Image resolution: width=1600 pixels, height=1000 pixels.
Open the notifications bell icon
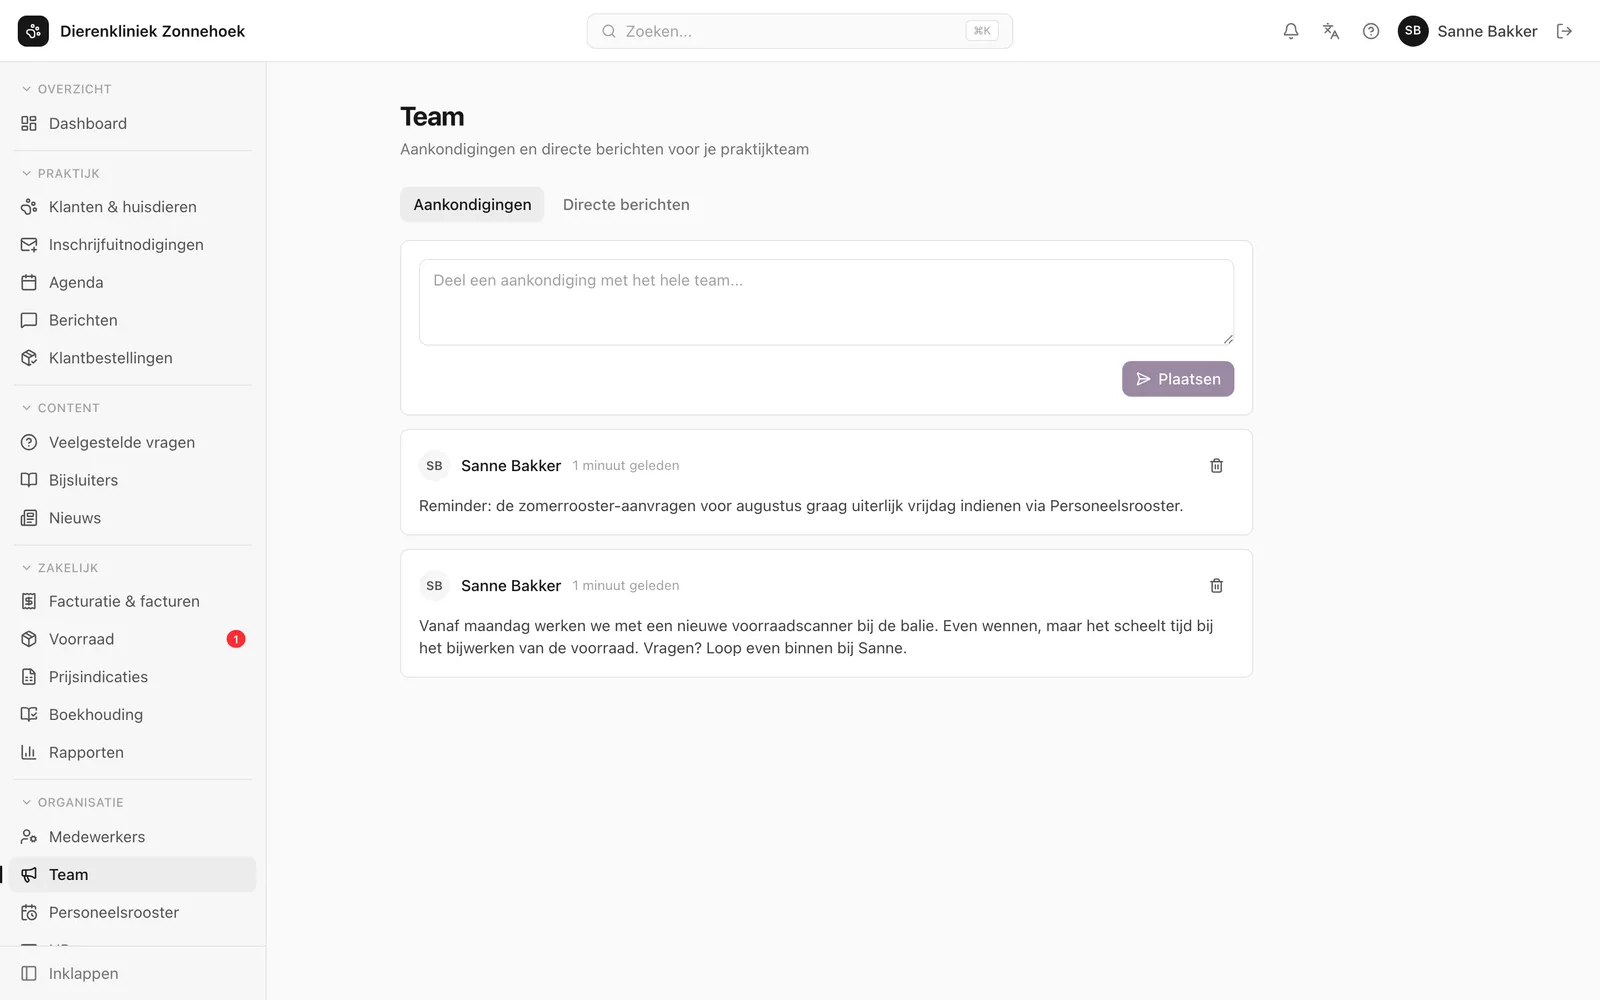click(x=1291, y=31)
